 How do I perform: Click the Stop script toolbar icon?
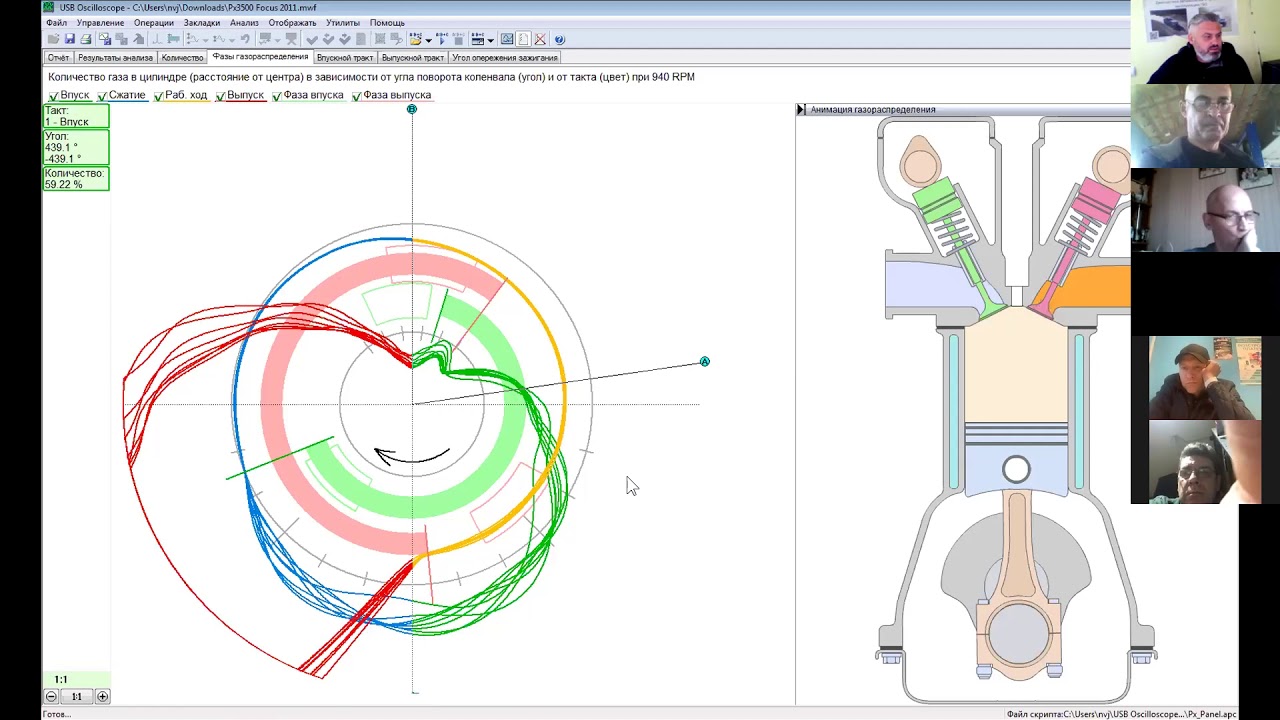[458, 39]
